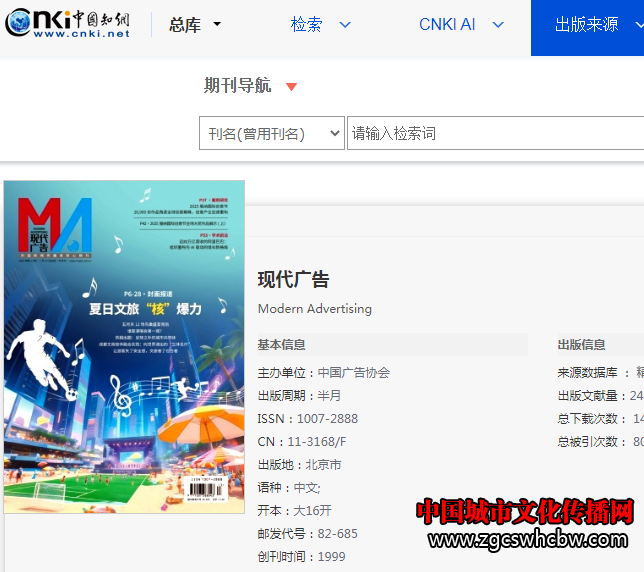Click the 现代广告 journal title
Image resolution: width=644 pixels, height=572 pixels.
pos(293,279)
